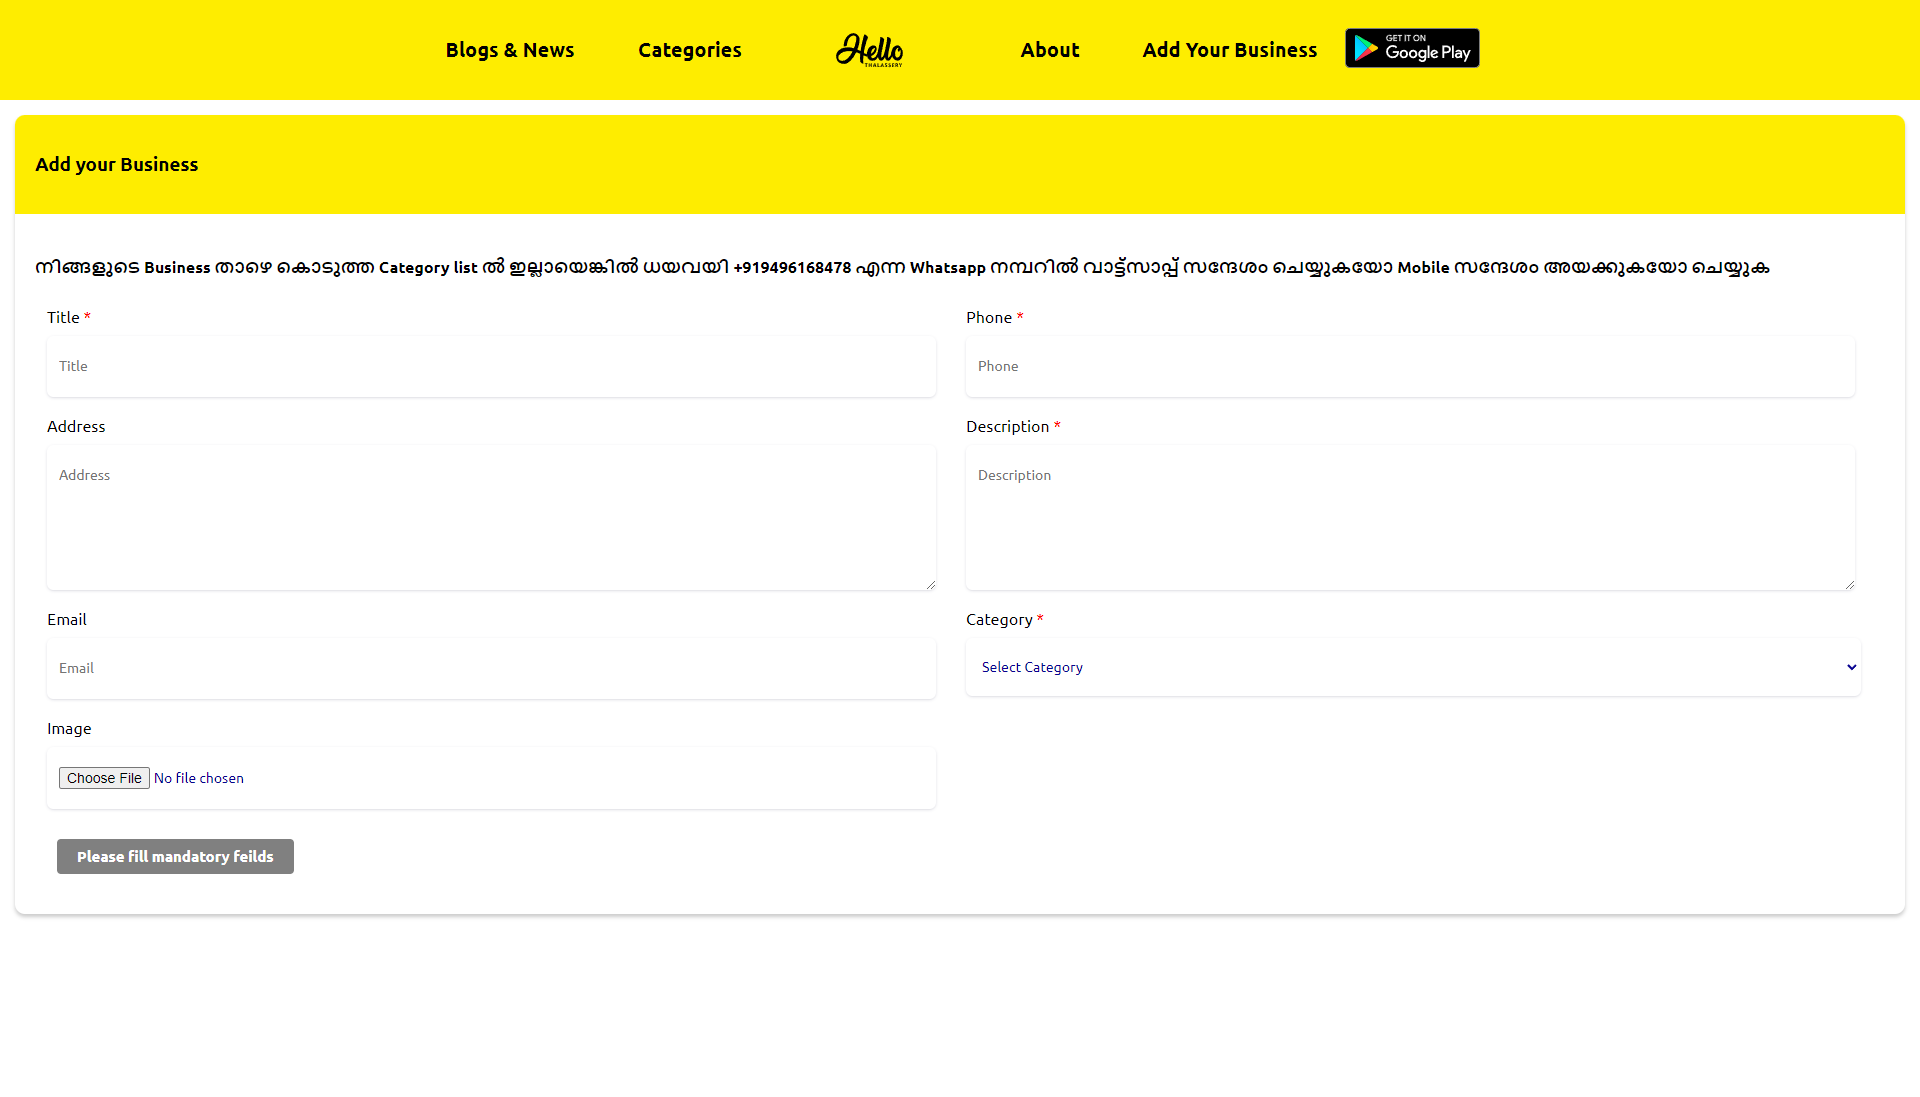Image resolution: width=1920 pixels, height=1097 pixels.
Task: Click the Description text area
Action: click(x=1409, y=517)
